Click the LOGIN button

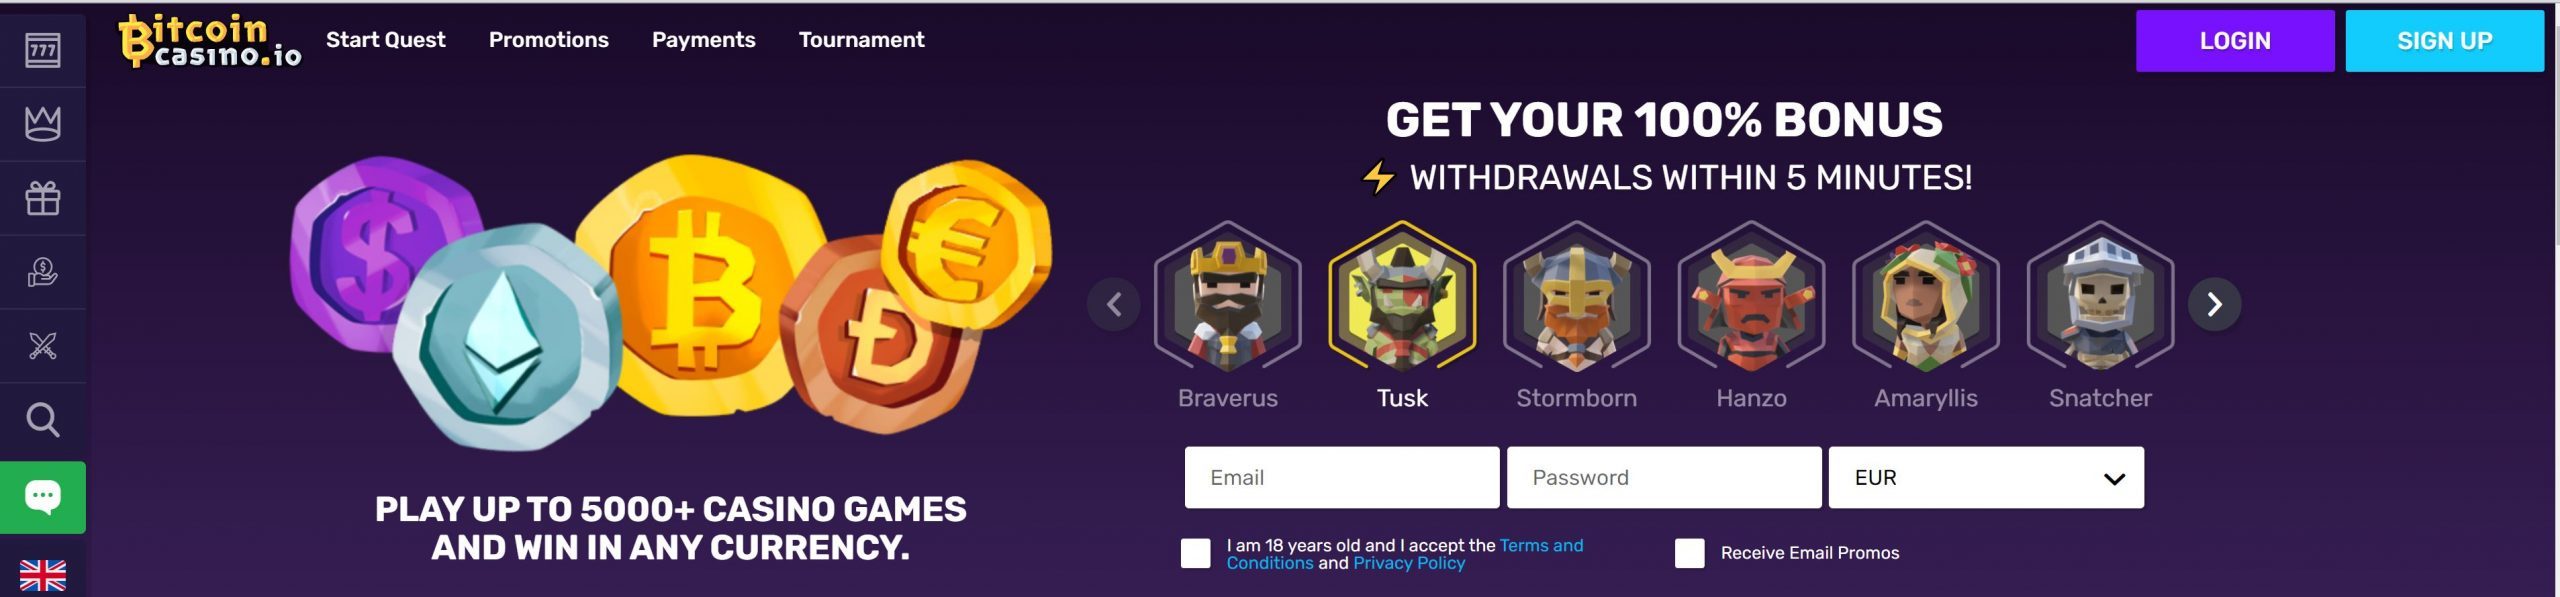click(x=2234, y=41)
